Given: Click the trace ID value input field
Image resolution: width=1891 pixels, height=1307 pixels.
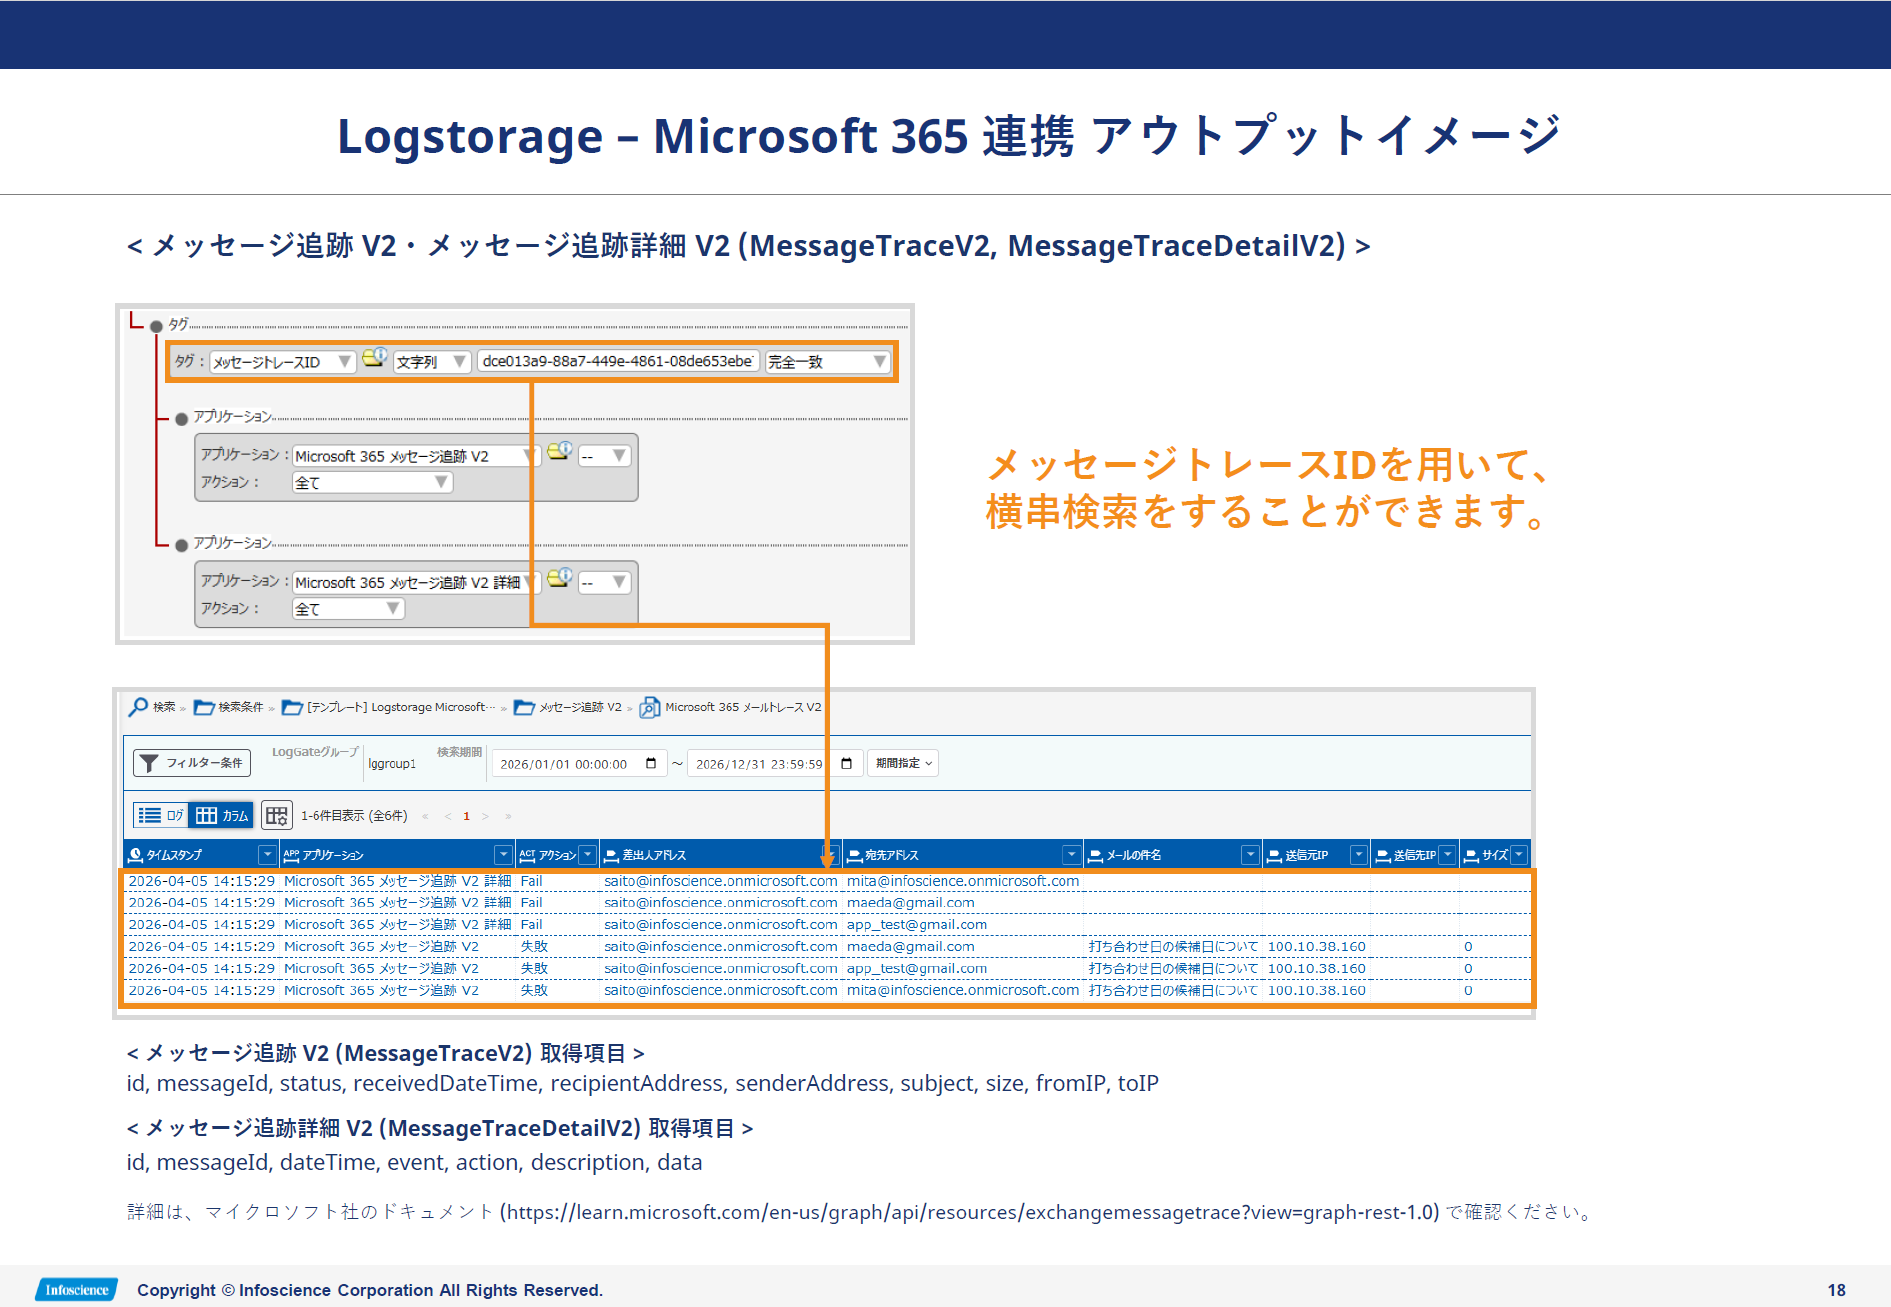Looking at the screenshot, I should (x=617, y=362).
